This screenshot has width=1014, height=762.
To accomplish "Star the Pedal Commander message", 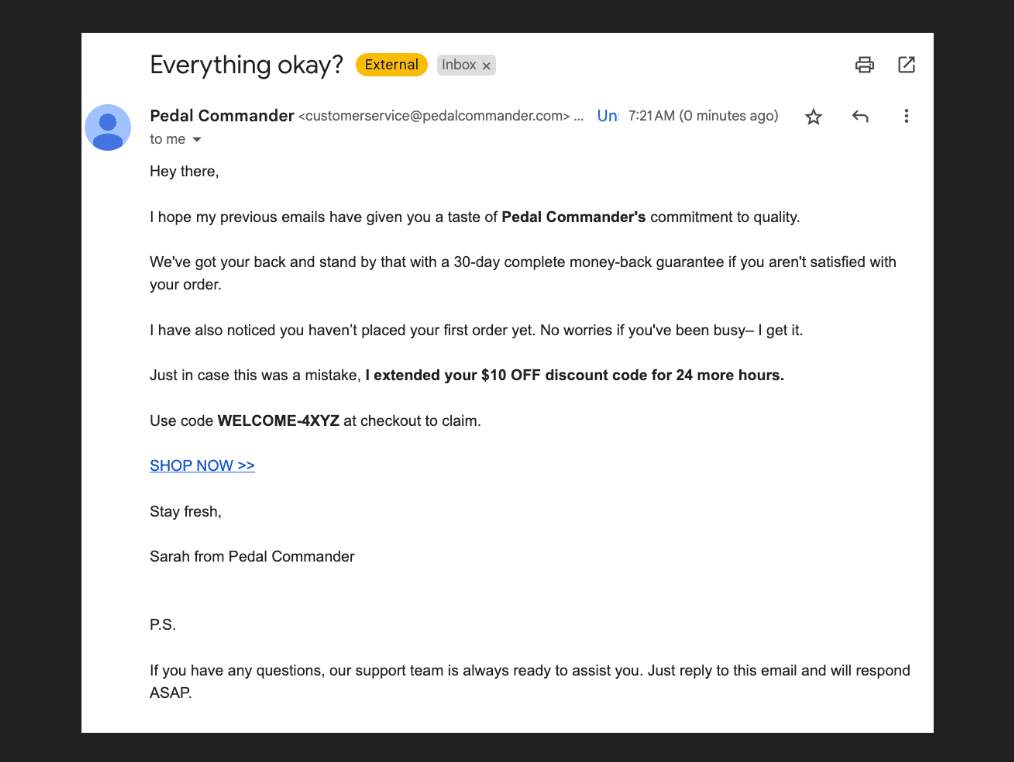I will 813,116.
